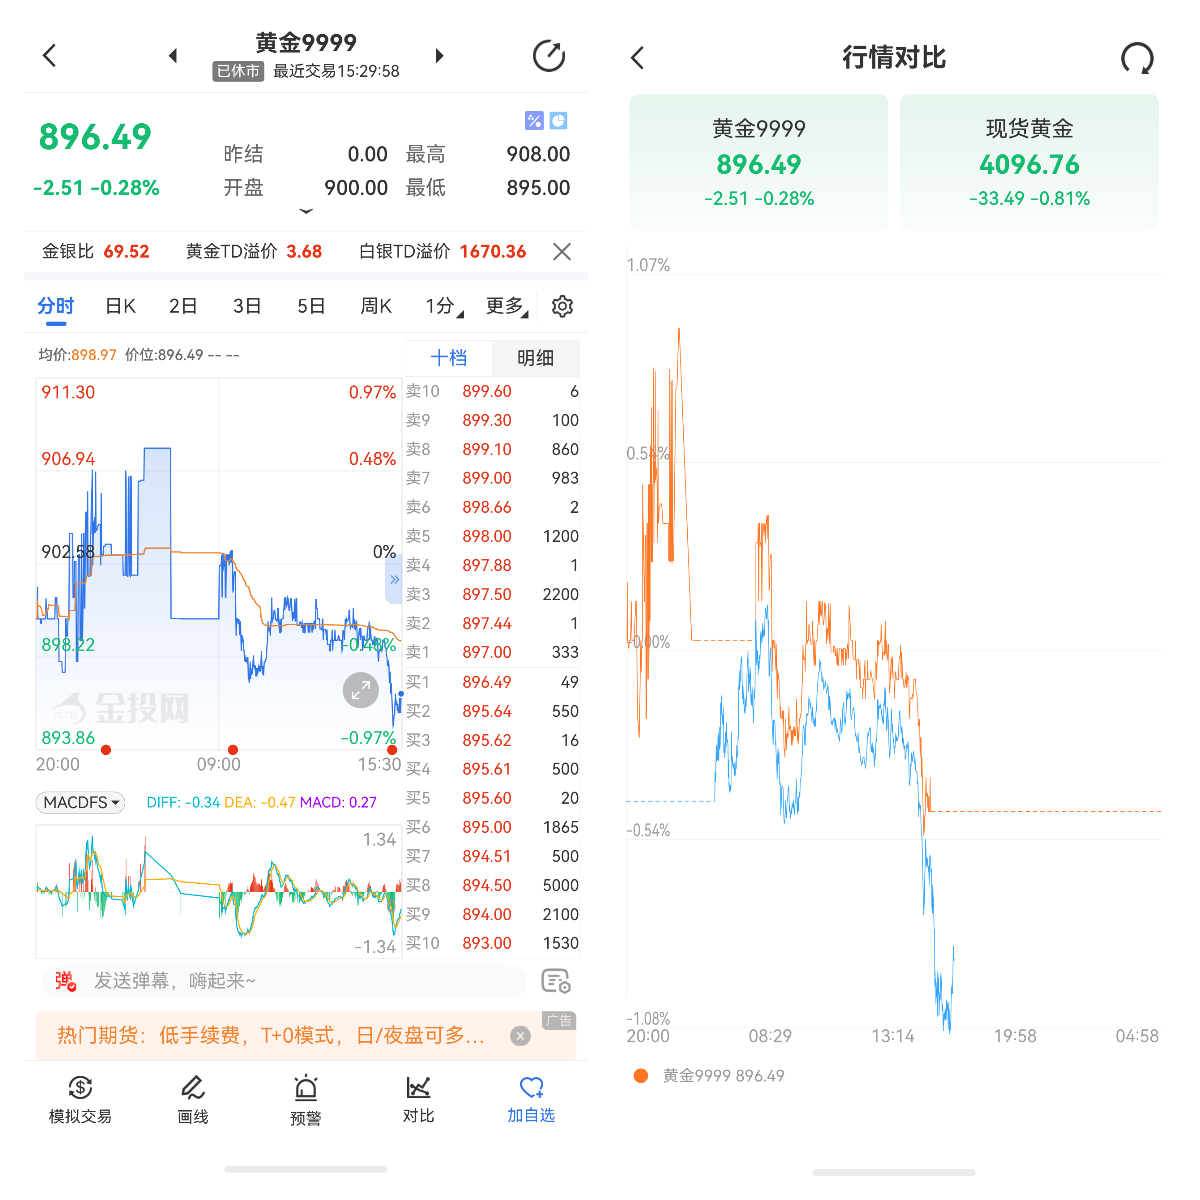Select the 黄金9999 comparison card
This screenshot has height=1200, width=1200.
click(759, 162)
